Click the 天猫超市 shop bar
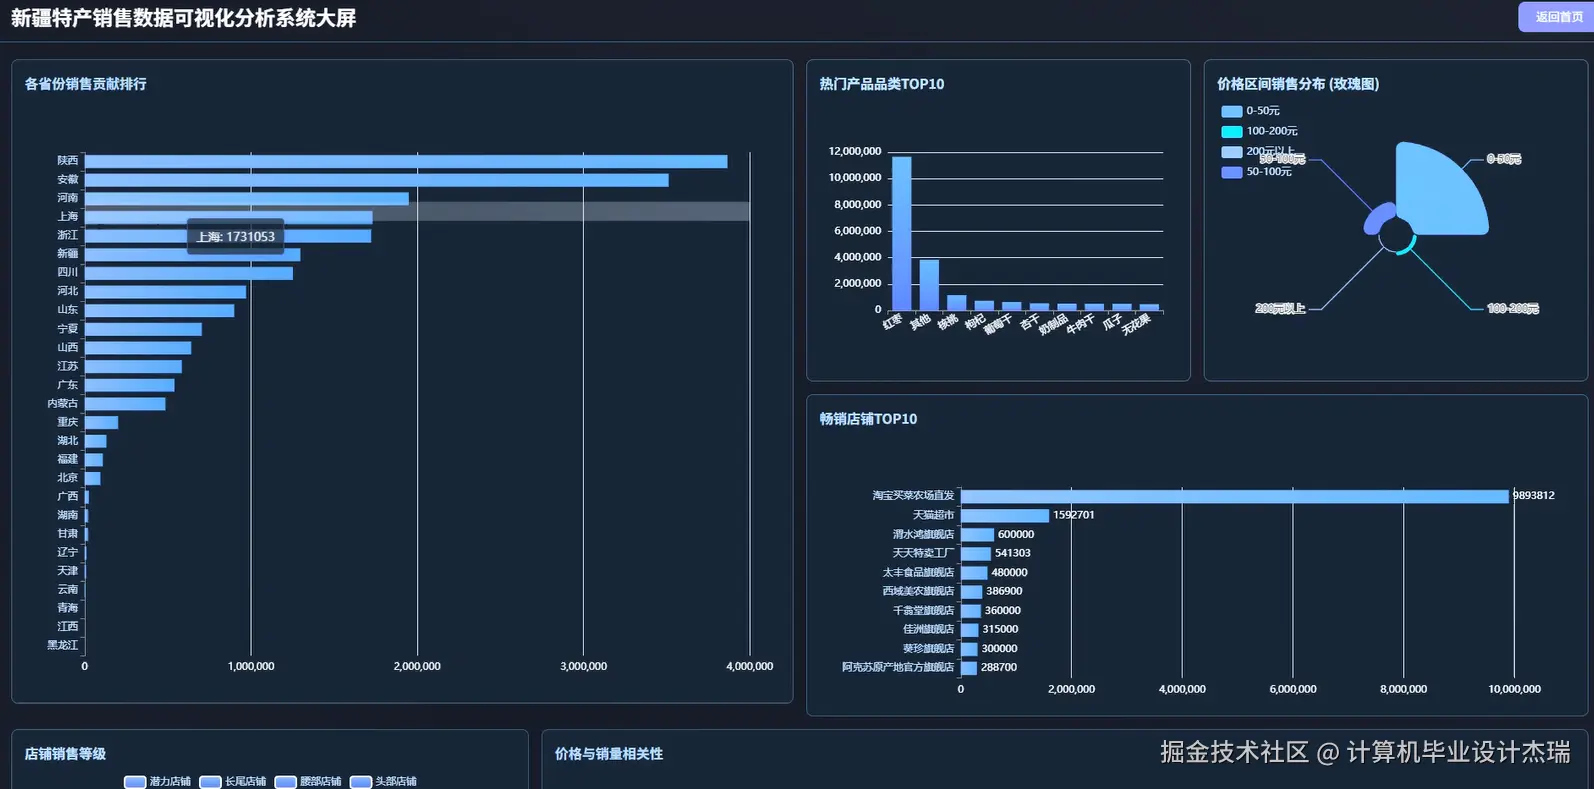Image resolution: width=1594 pixels, height=789 pixels. pyautogui.click(x=1005, y=515)
